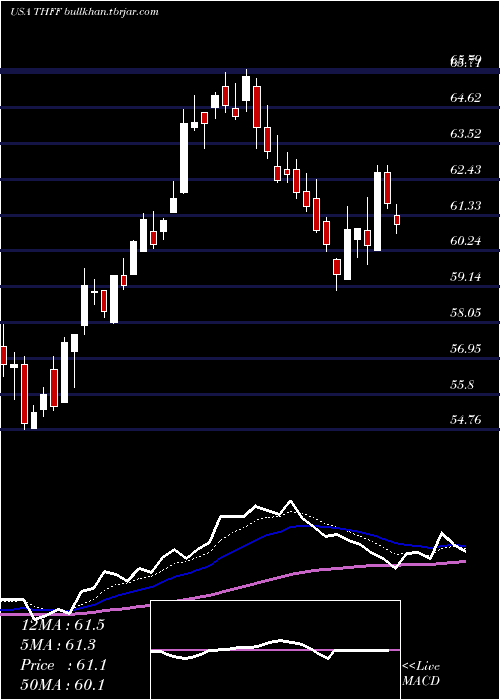Click the 12MA : 61.5 reading
The image size is (500, 700).
point(63,625)
